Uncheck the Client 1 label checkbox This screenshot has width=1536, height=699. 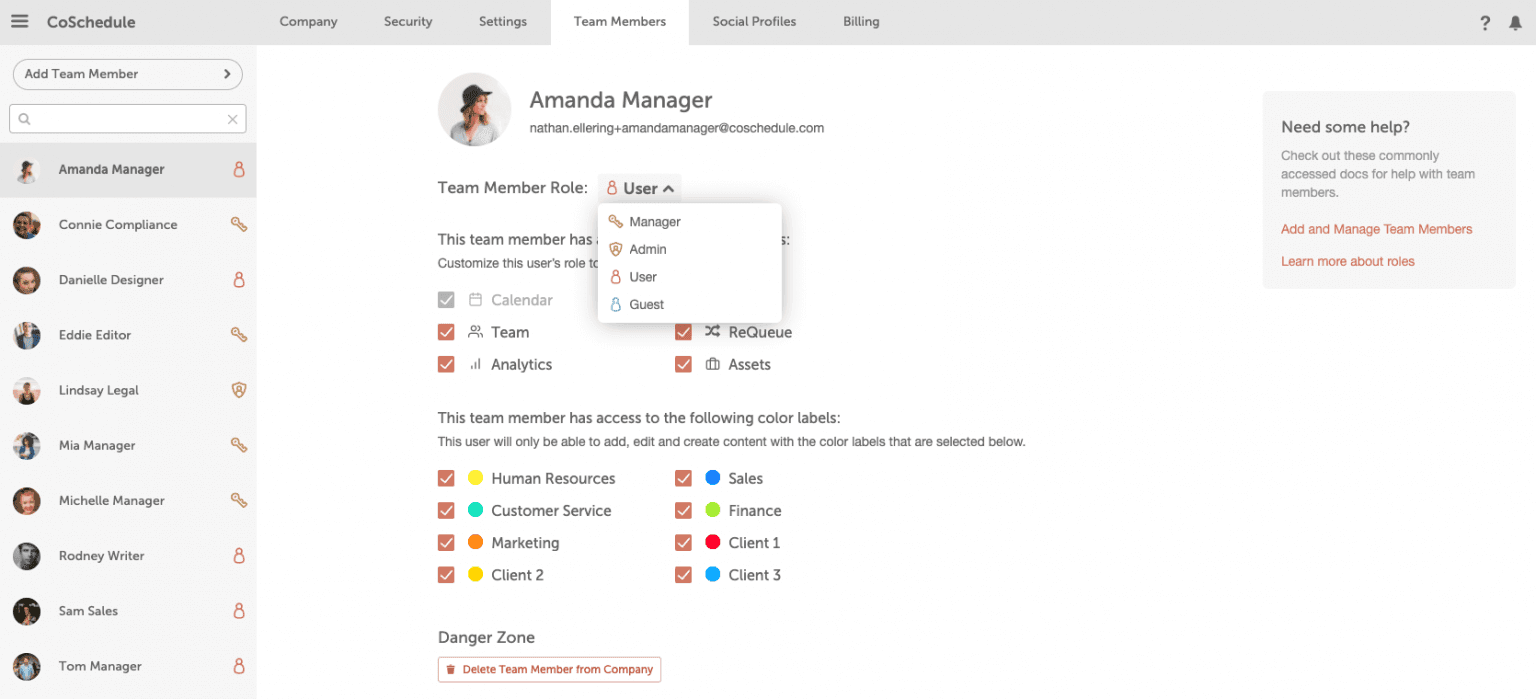(x=683, y=542)
